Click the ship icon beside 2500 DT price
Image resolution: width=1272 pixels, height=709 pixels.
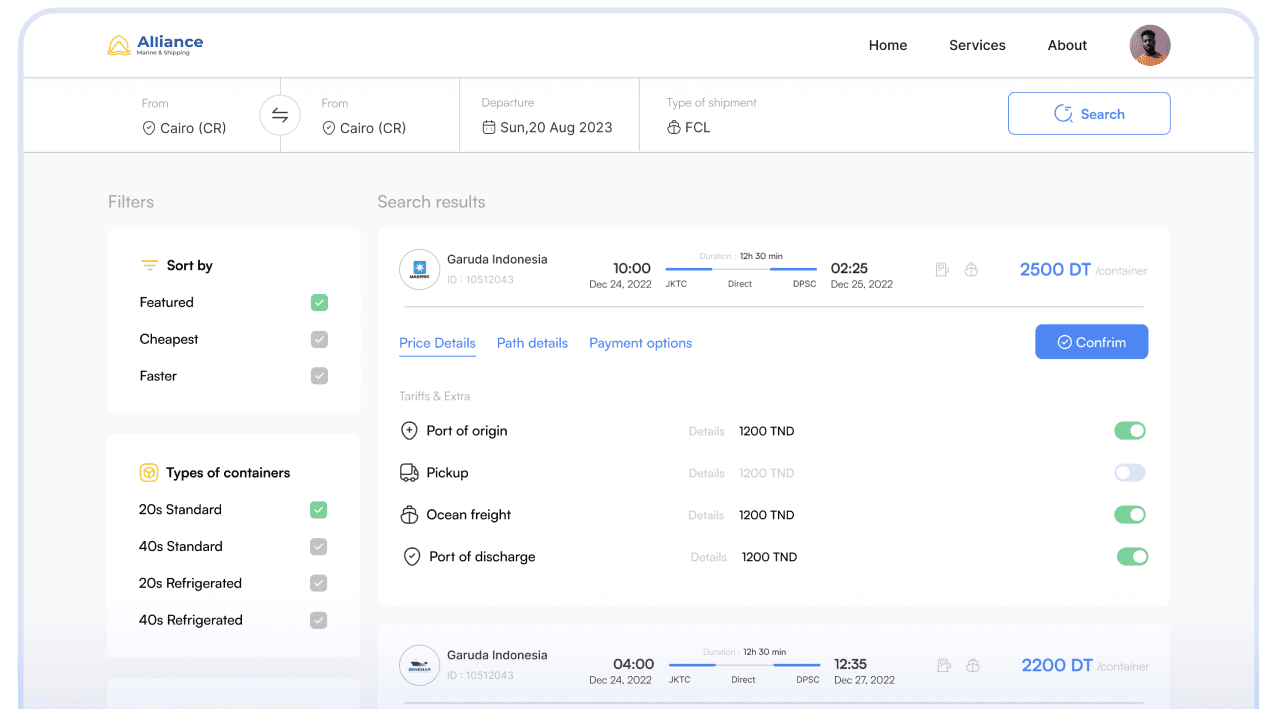(971, 269)
